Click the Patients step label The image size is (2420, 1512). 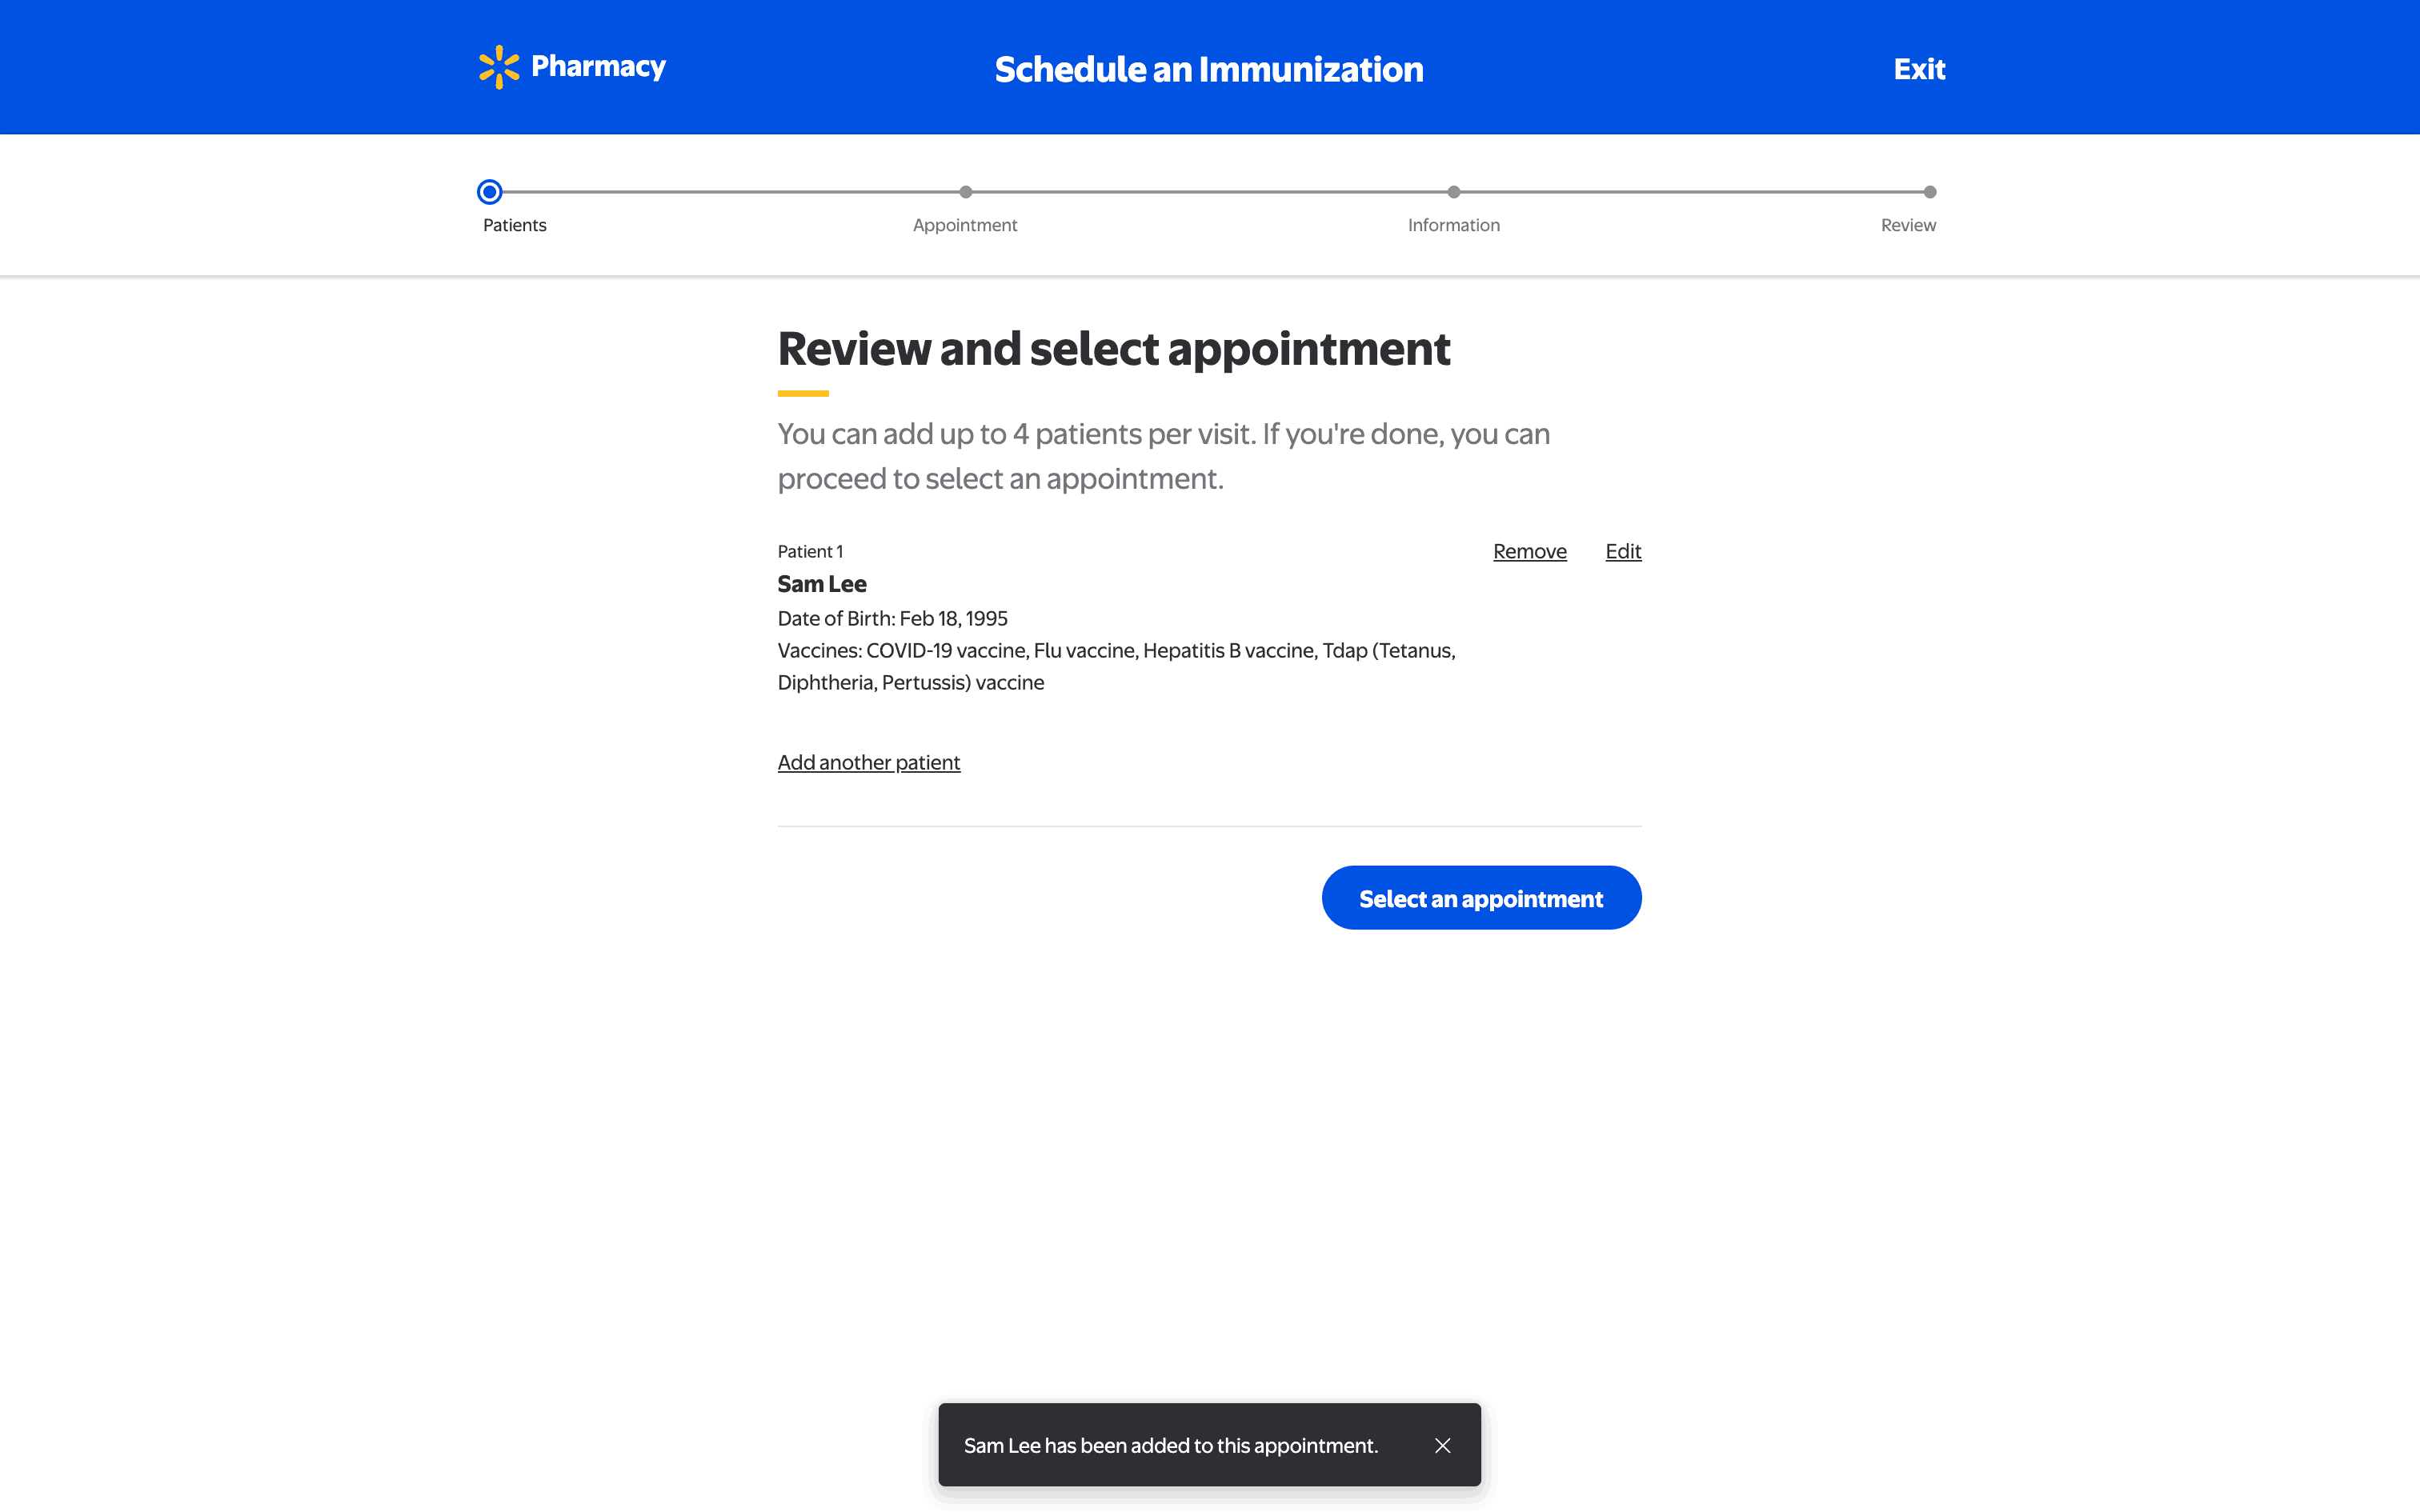(514, 225)
